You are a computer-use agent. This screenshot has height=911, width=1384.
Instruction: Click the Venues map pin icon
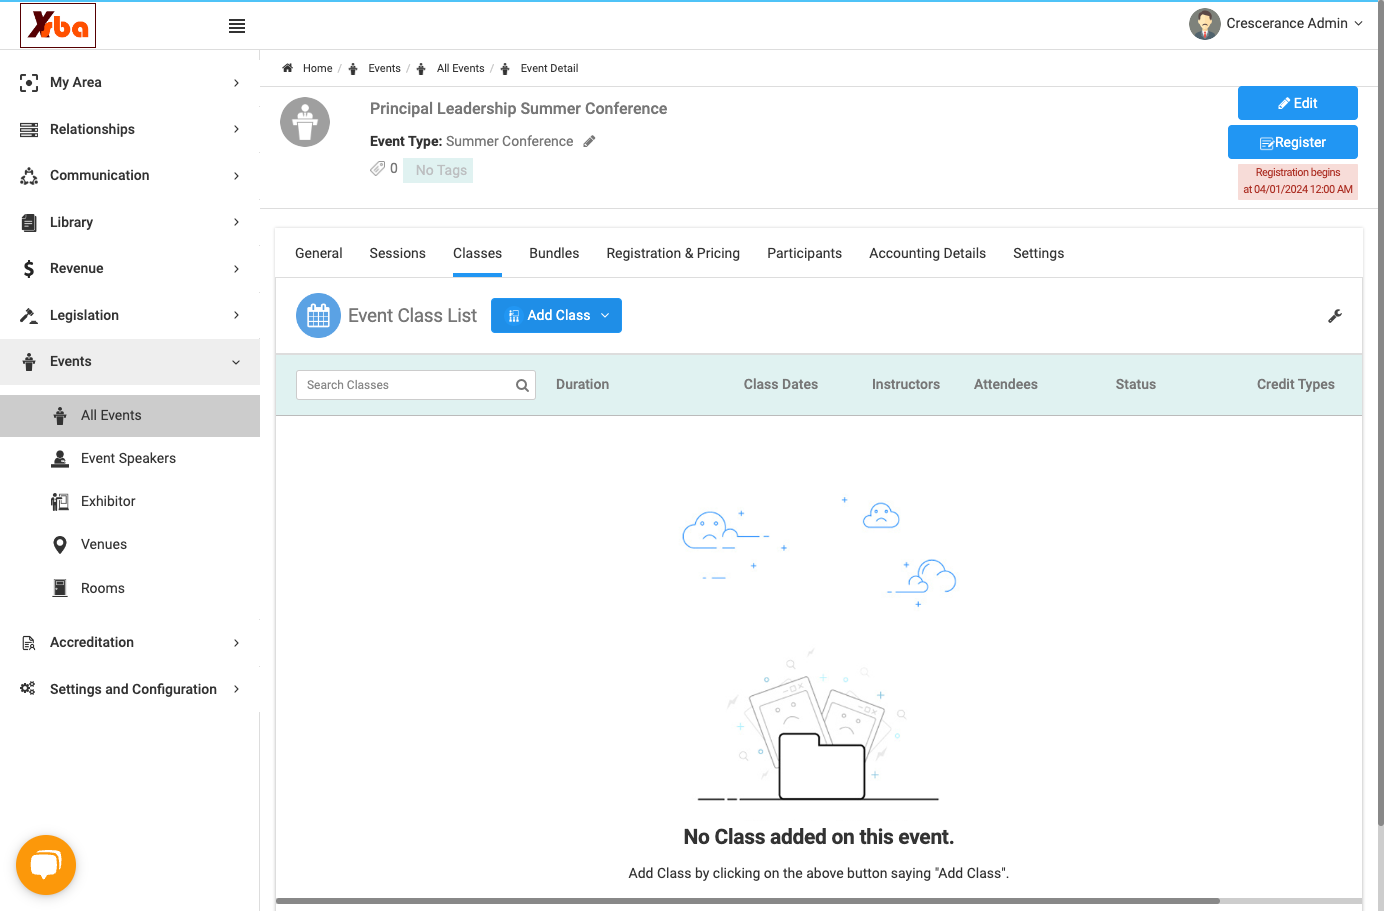[x=60, y=544]
